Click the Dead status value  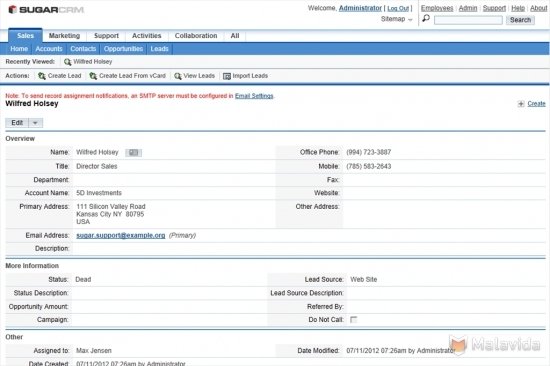pos(83,280)
